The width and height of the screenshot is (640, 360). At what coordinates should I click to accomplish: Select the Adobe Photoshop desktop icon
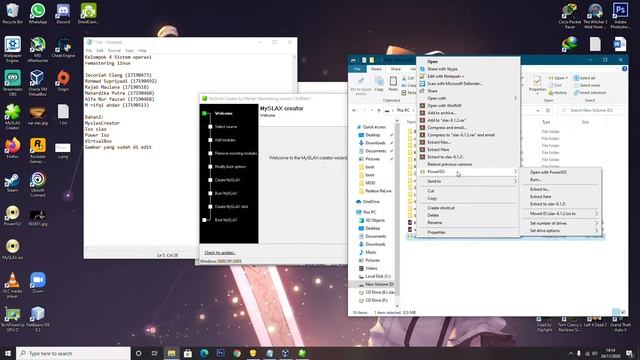(620, 16)
